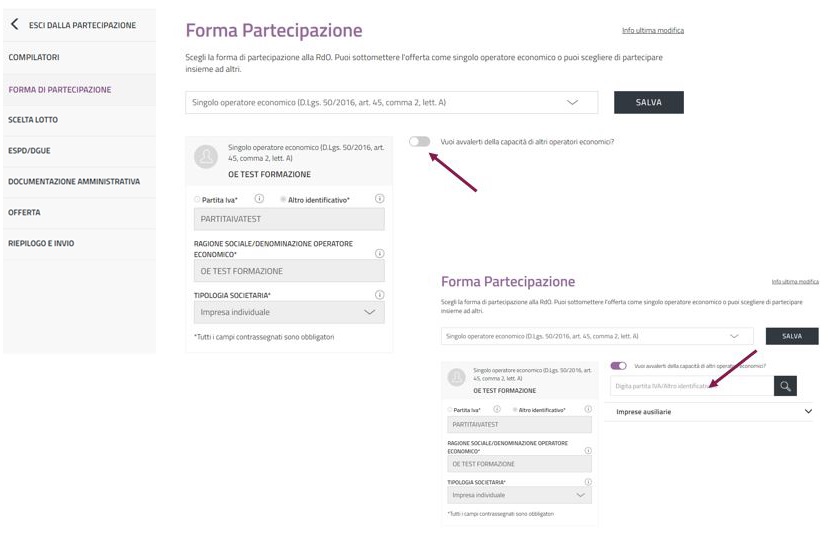Select Partita Iva radio button in larger form
Screen dimensions: 830x542
pos(197,200)
